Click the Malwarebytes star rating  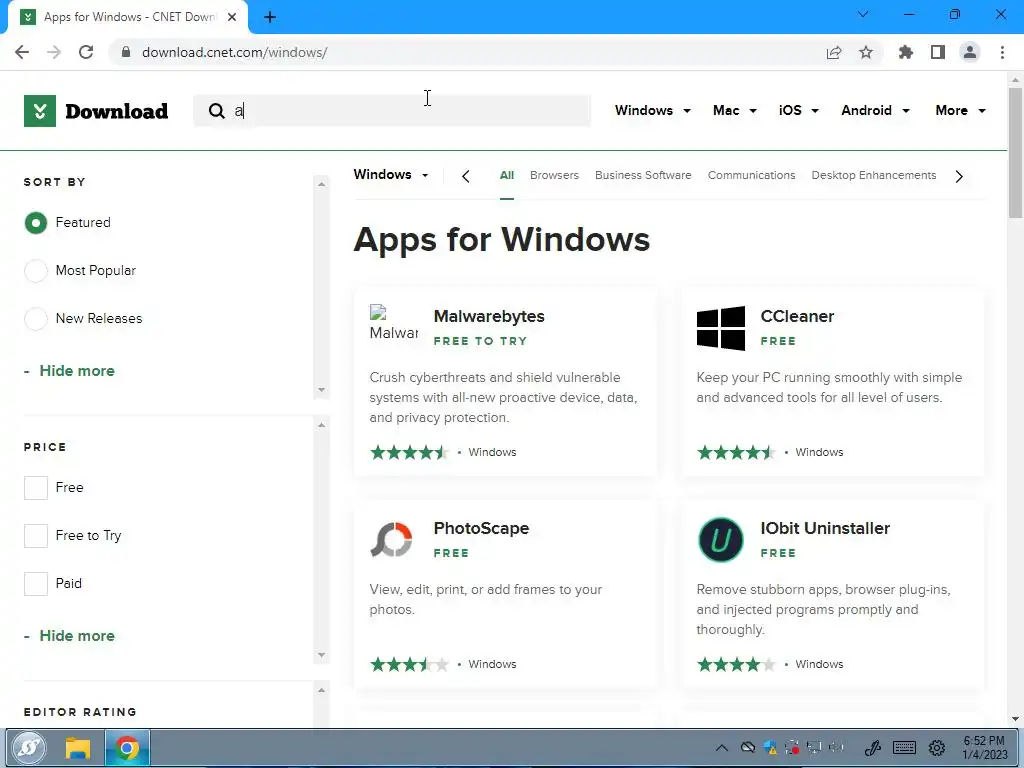click(409, 453)
